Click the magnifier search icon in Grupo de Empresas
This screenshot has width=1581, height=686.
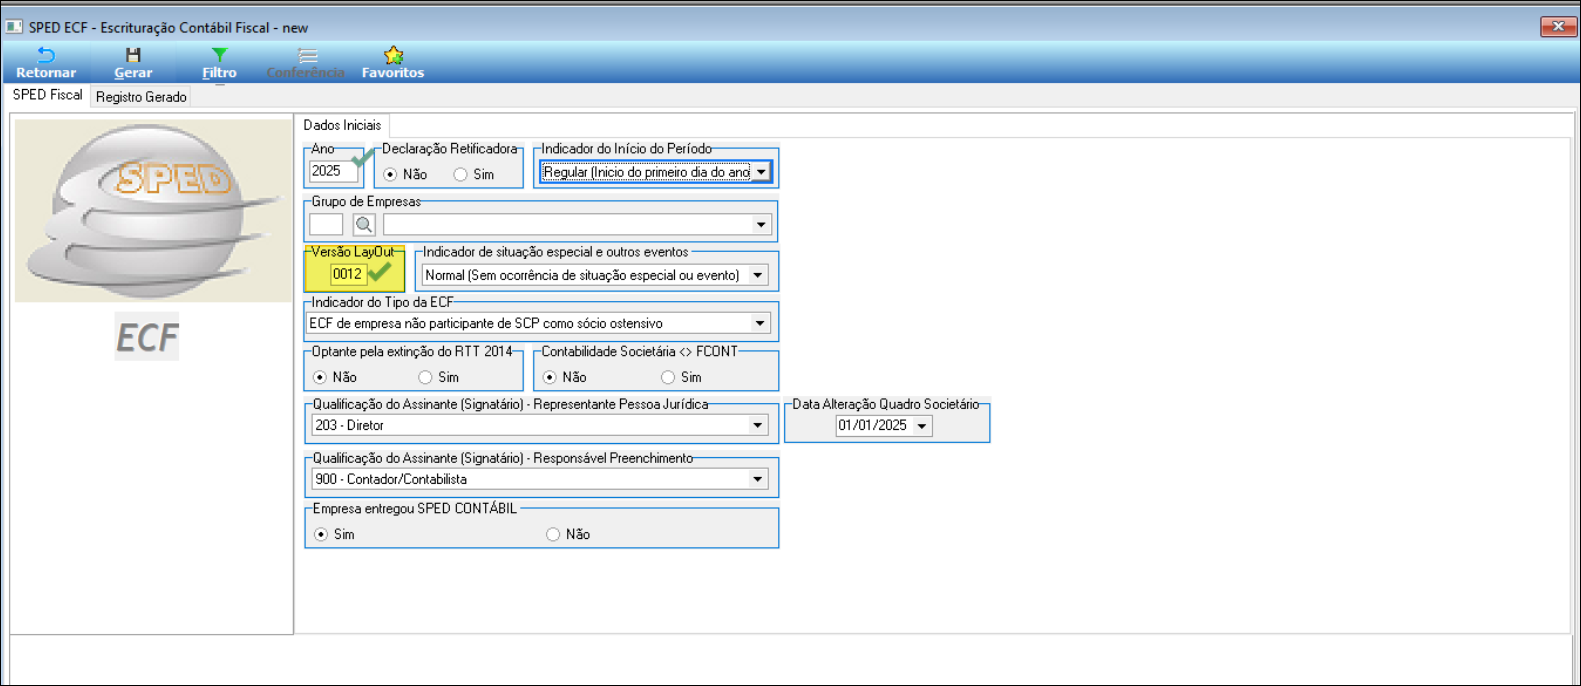364,225
